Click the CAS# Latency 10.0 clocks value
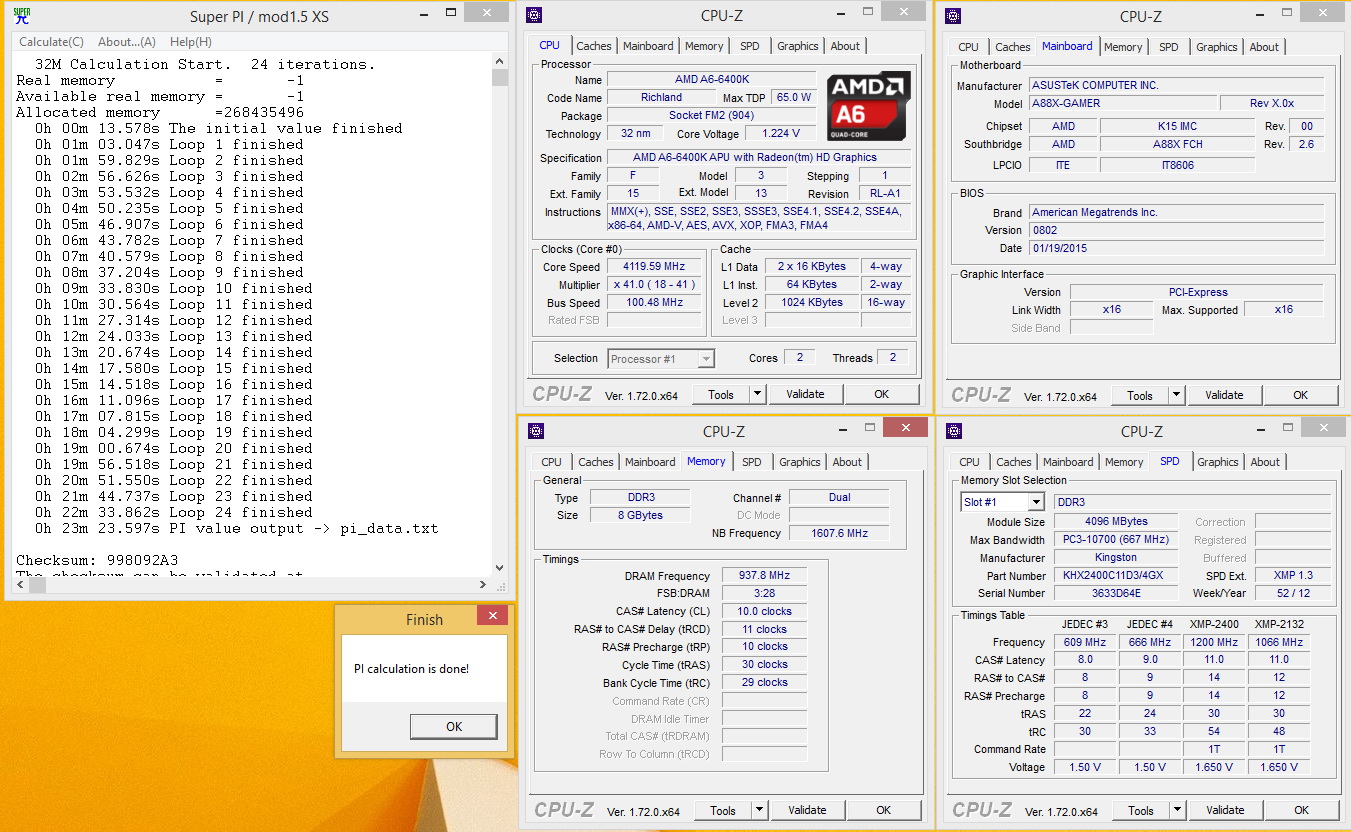1351x832 pixels. coord(764,611)
